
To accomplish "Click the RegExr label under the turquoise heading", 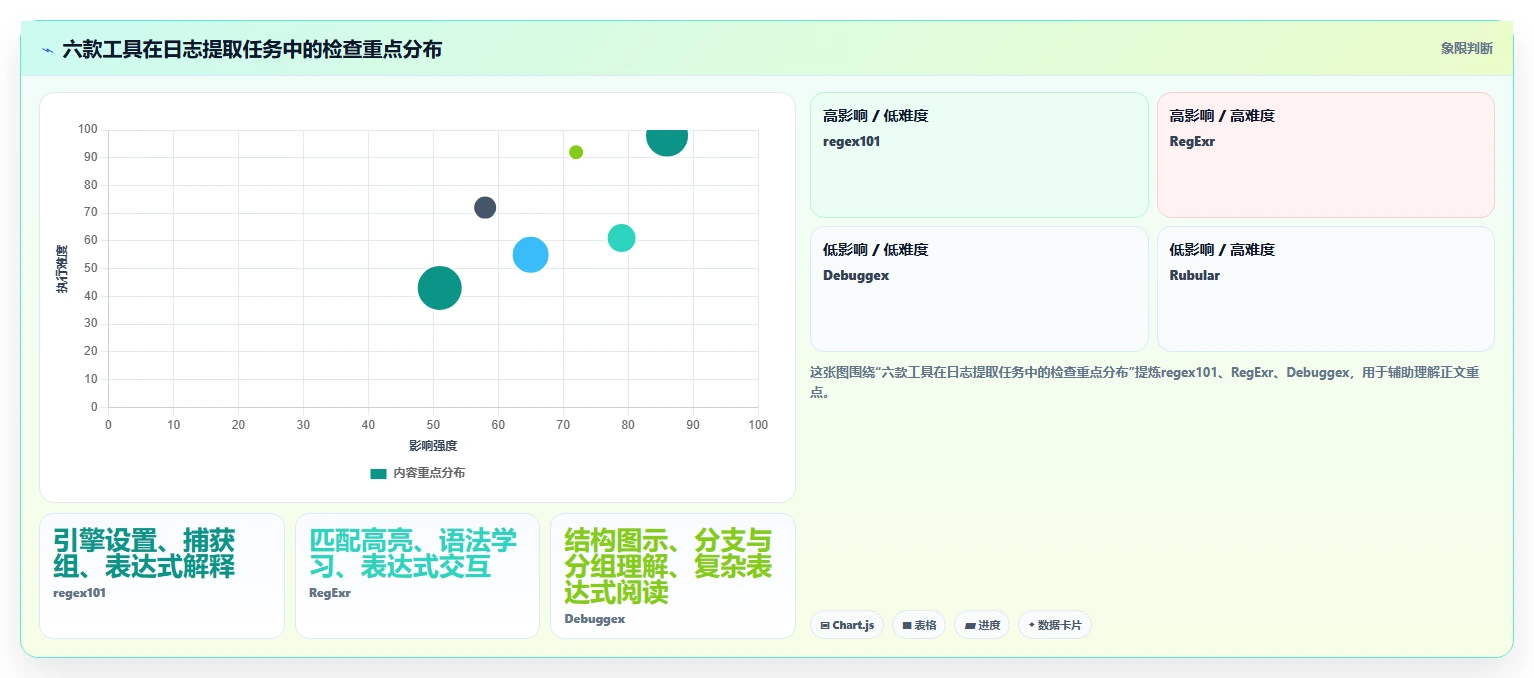I will tap(330, 593).
